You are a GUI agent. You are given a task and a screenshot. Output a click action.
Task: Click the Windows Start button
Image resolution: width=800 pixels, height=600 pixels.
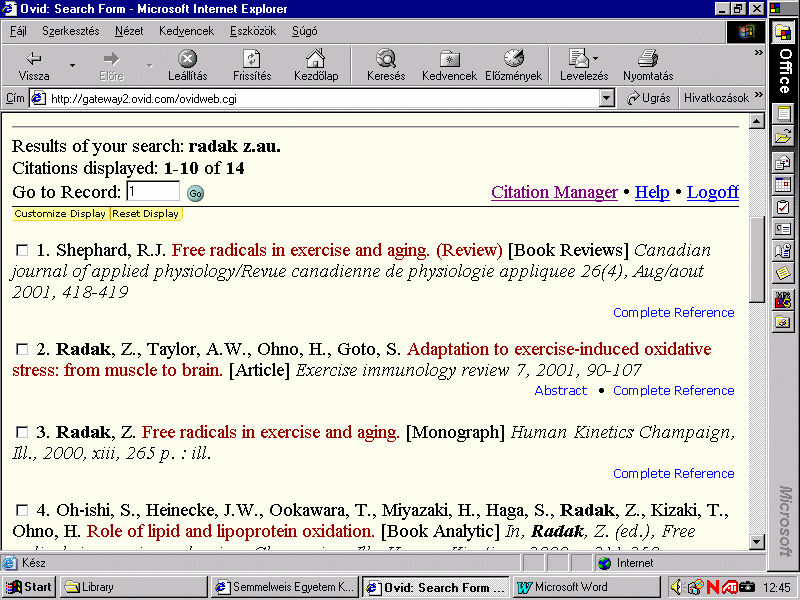coord(29,587)
